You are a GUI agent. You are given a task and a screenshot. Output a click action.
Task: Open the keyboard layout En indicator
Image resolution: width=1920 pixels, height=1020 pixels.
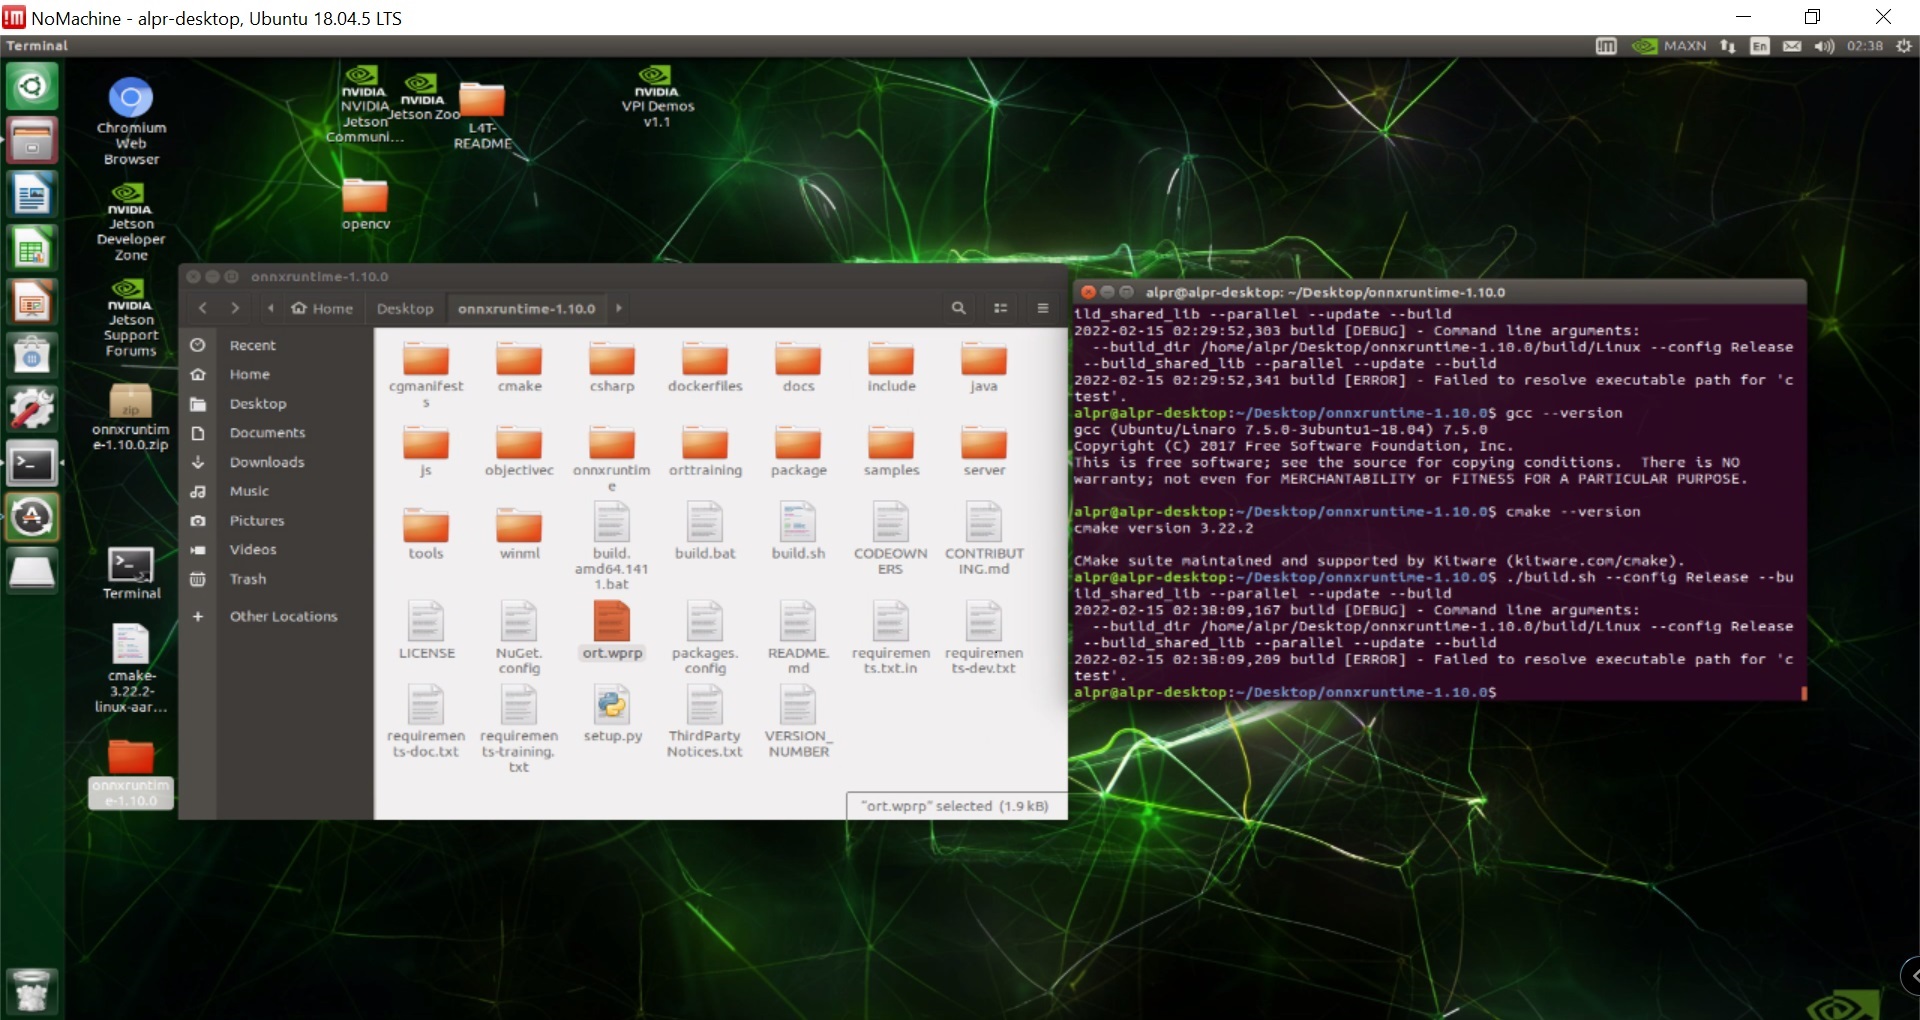point(1760,46)
